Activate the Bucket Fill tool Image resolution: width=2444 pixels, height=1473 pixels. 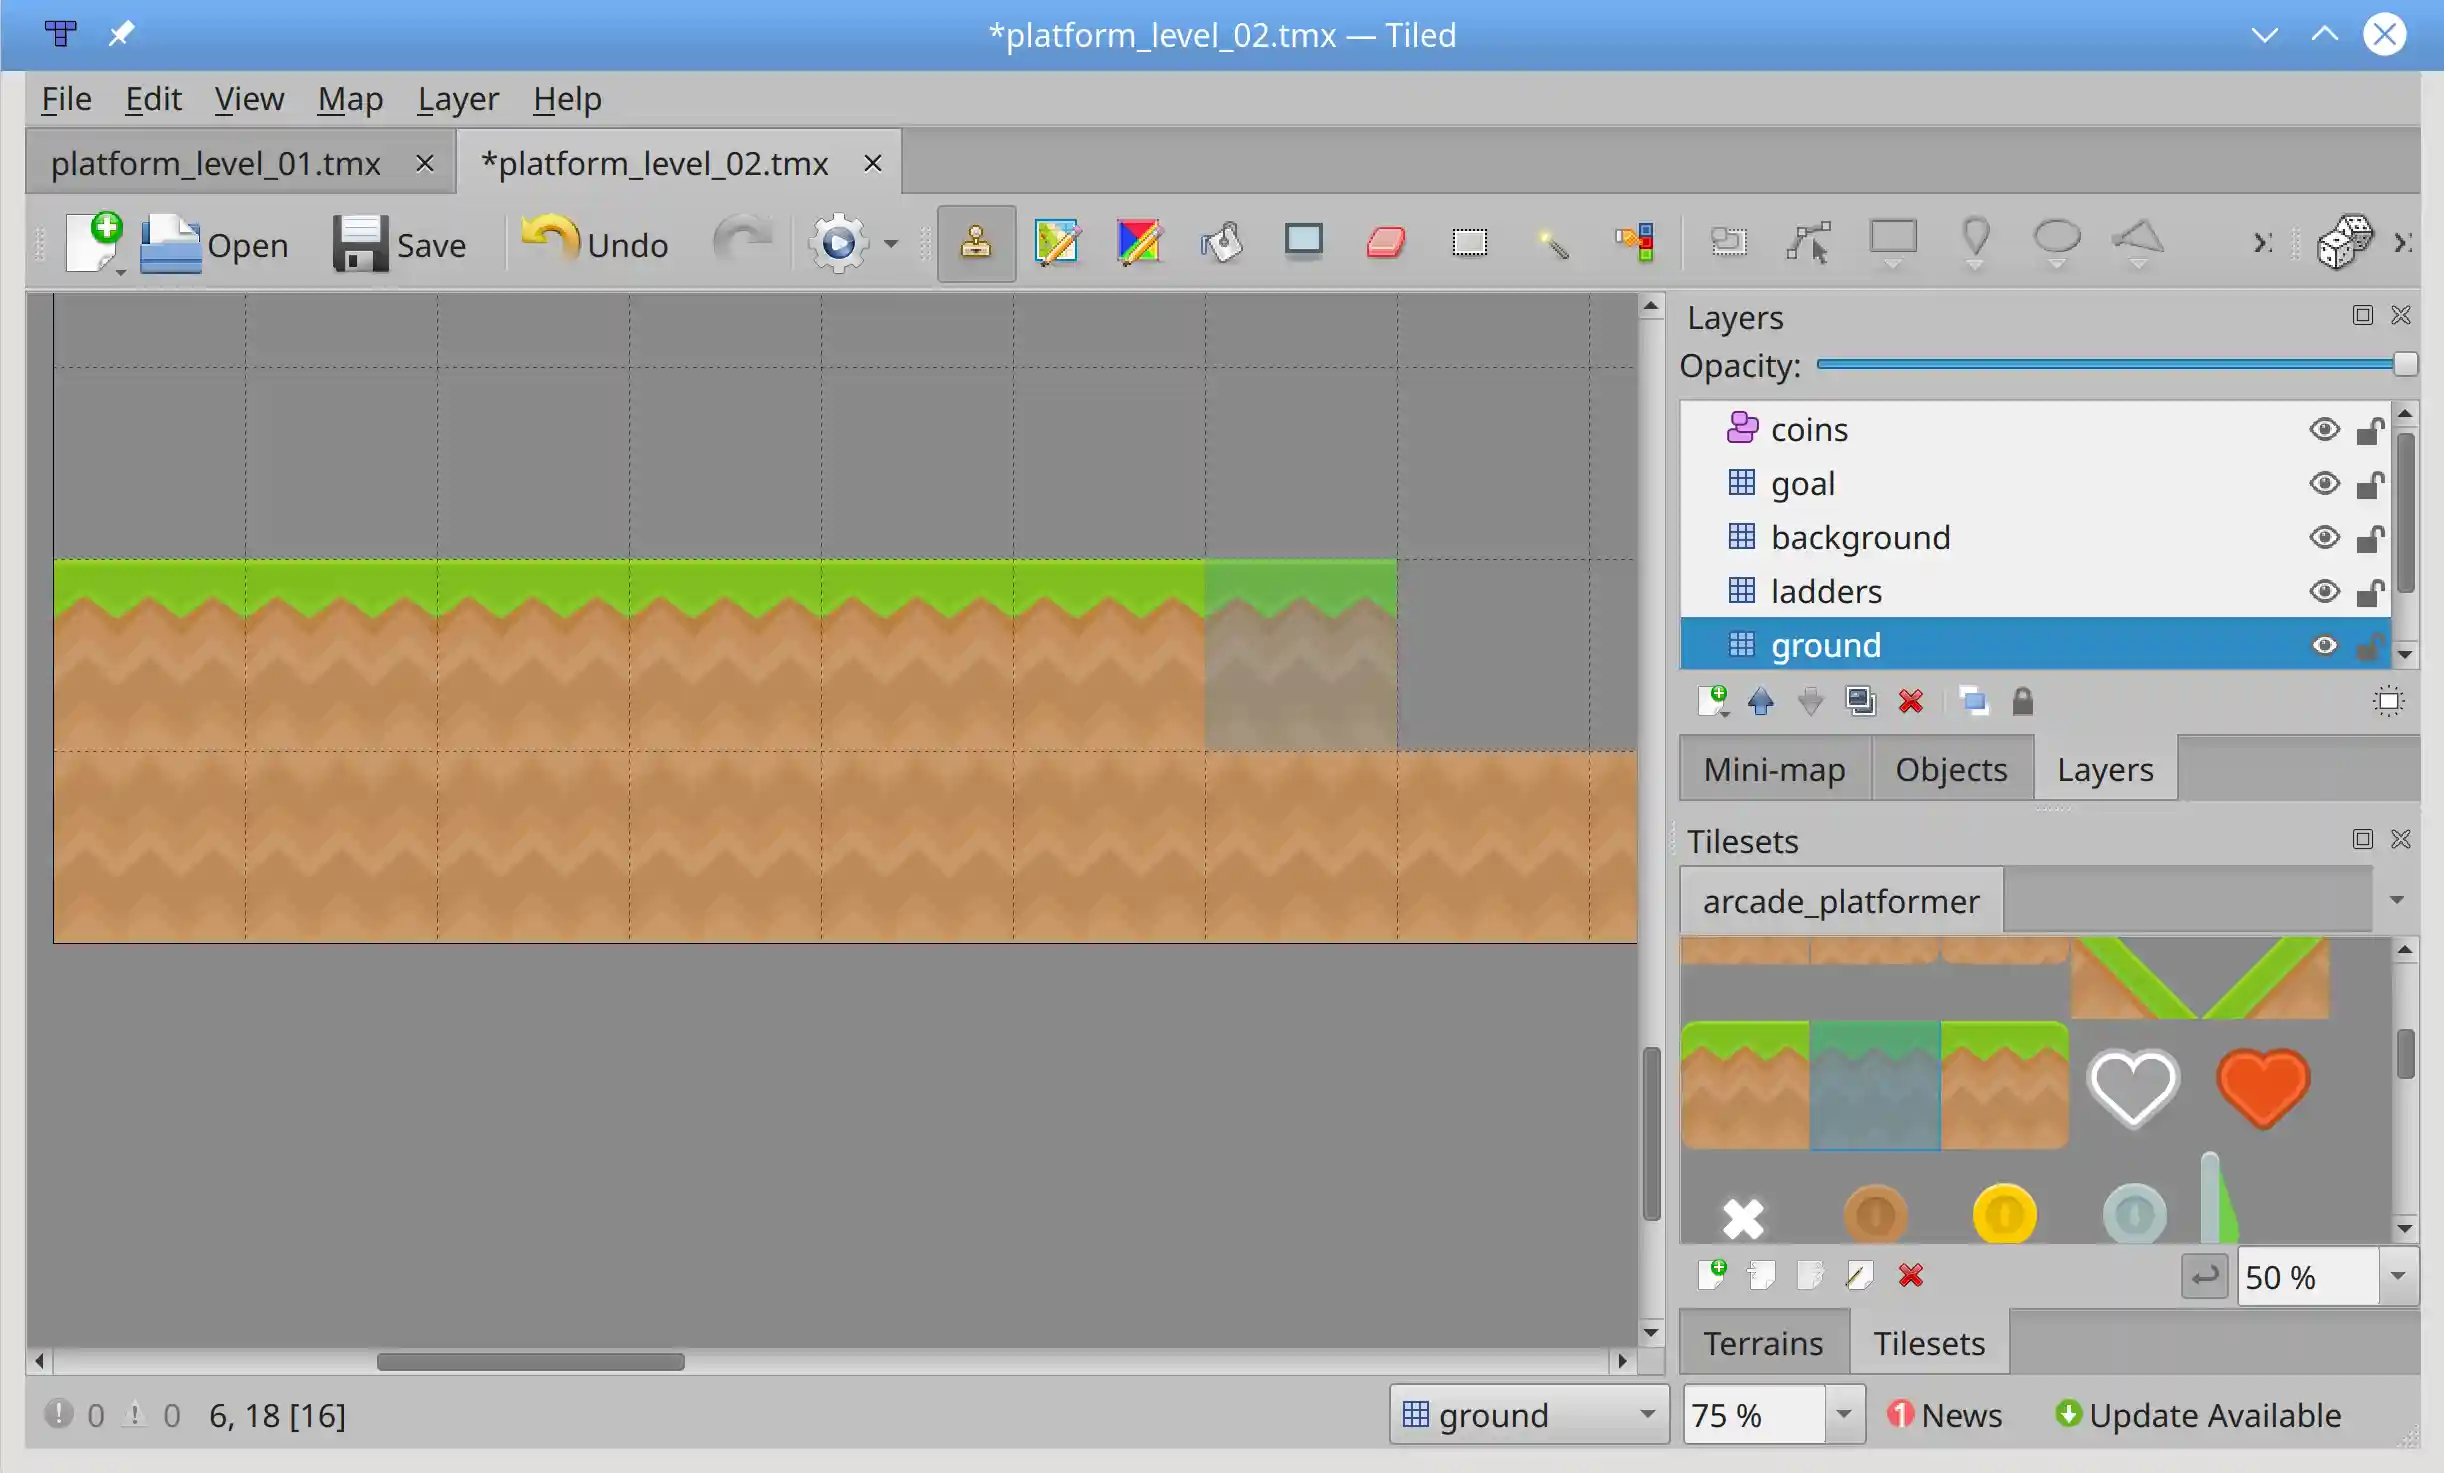point(1222,243)
